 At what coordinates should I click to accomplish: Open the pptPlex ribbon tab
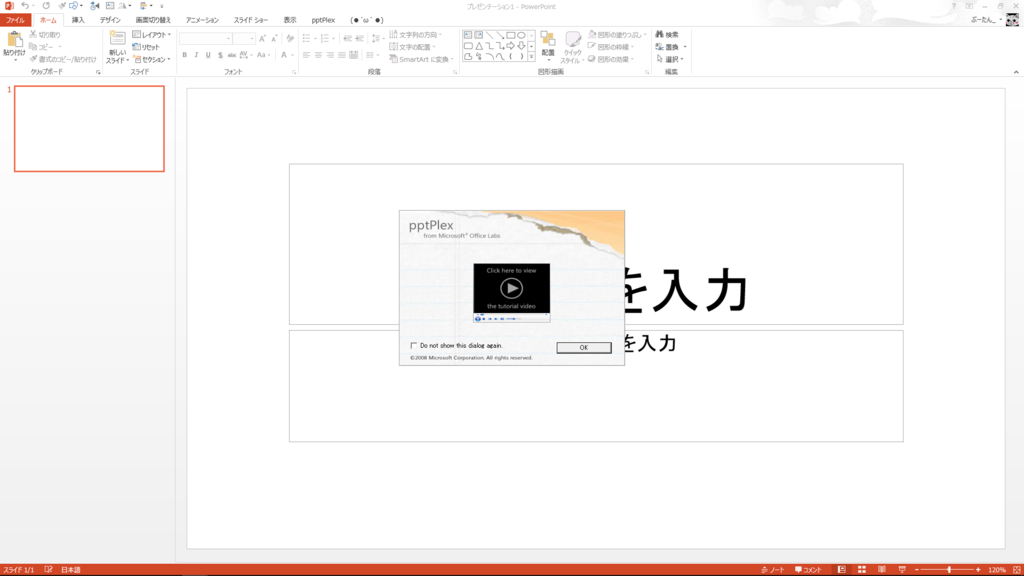pos(323,20)
